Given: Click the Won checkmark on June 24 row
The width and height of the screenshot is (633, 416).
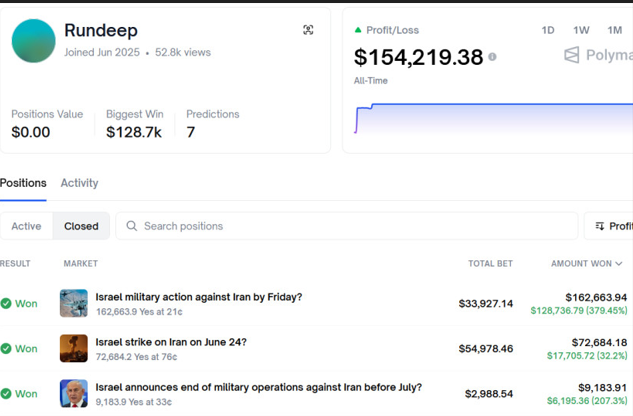Looking at the screenshot, I should (x=6, y=348).
